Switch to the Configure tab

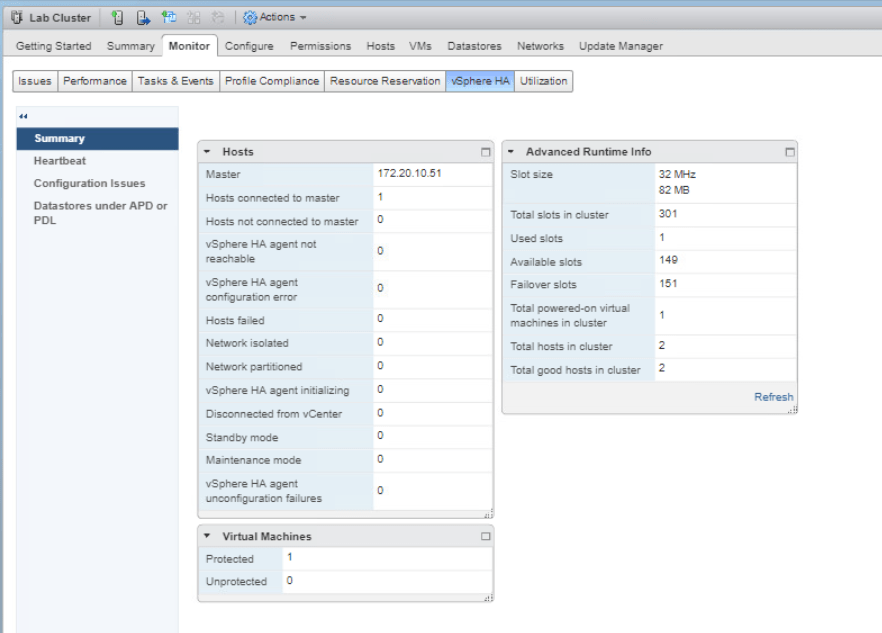click(249, 46)
